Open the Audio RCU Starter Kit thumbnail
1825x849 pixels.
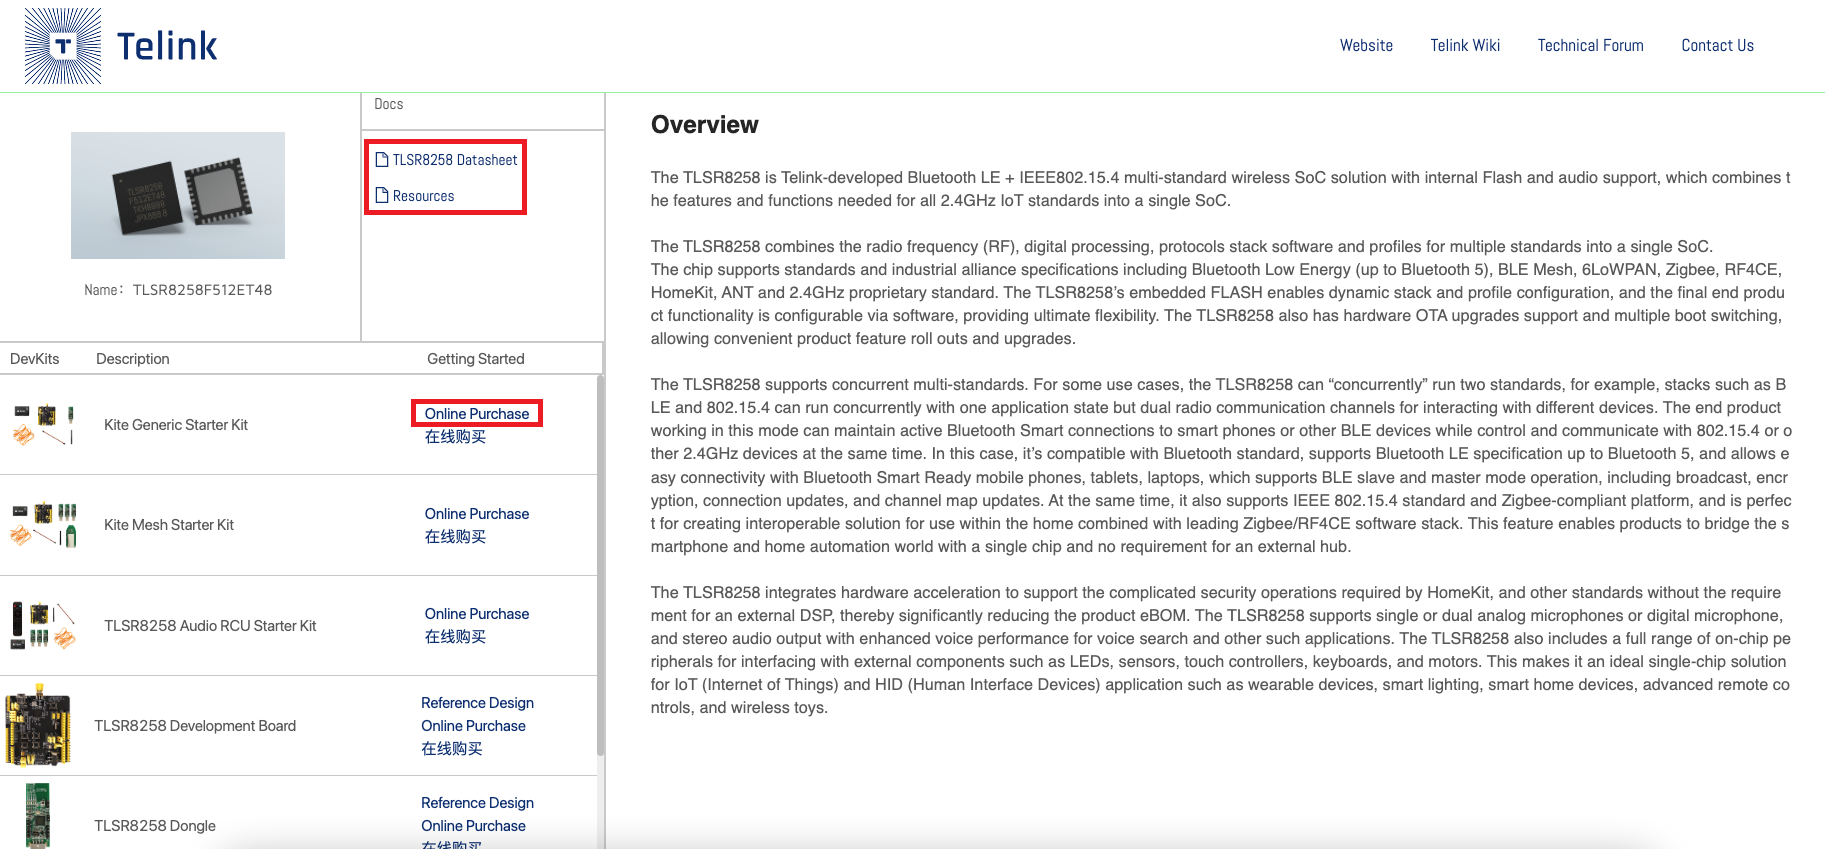click(x=43, y=626)
